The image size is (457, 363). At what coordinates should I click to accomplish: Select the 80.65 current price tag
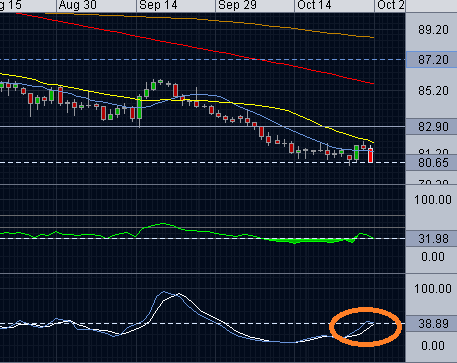pos(431,163)
